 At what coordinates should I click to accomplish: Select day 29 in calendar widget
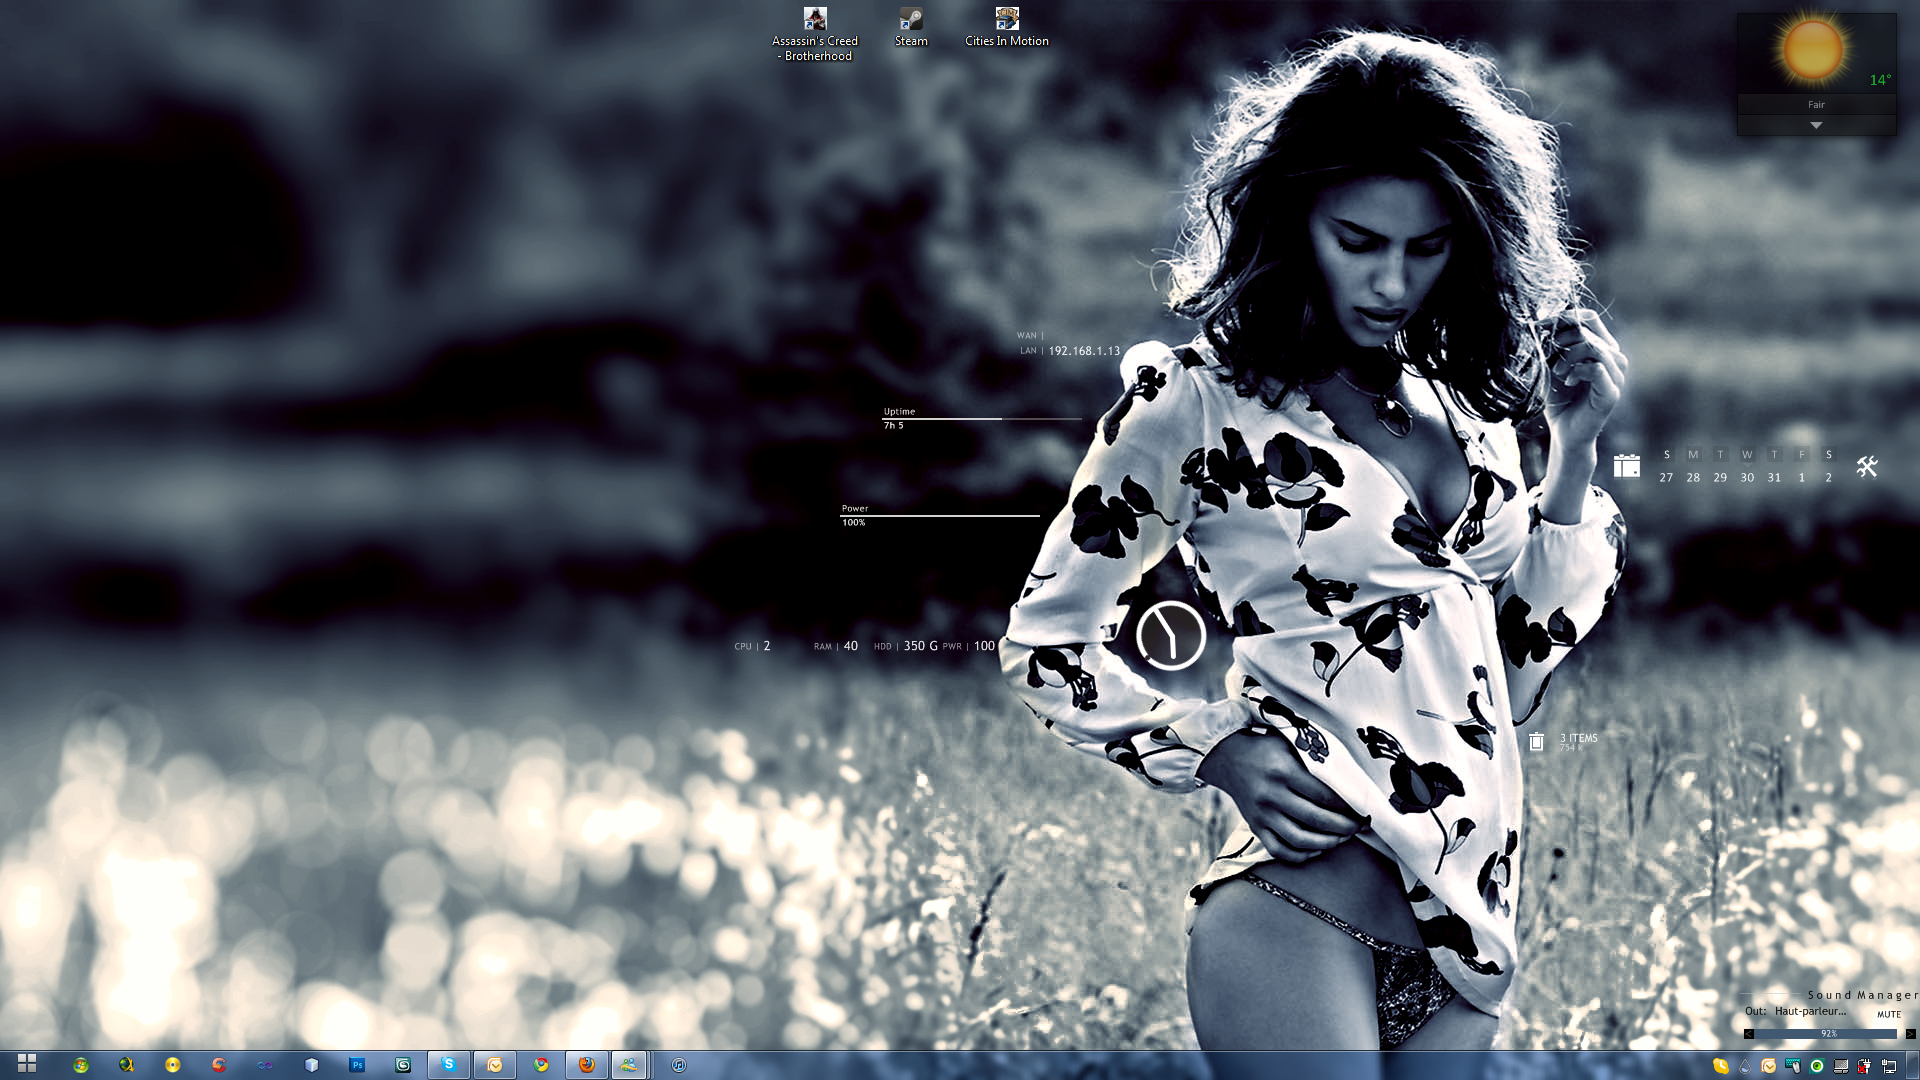click(1720, 478)
